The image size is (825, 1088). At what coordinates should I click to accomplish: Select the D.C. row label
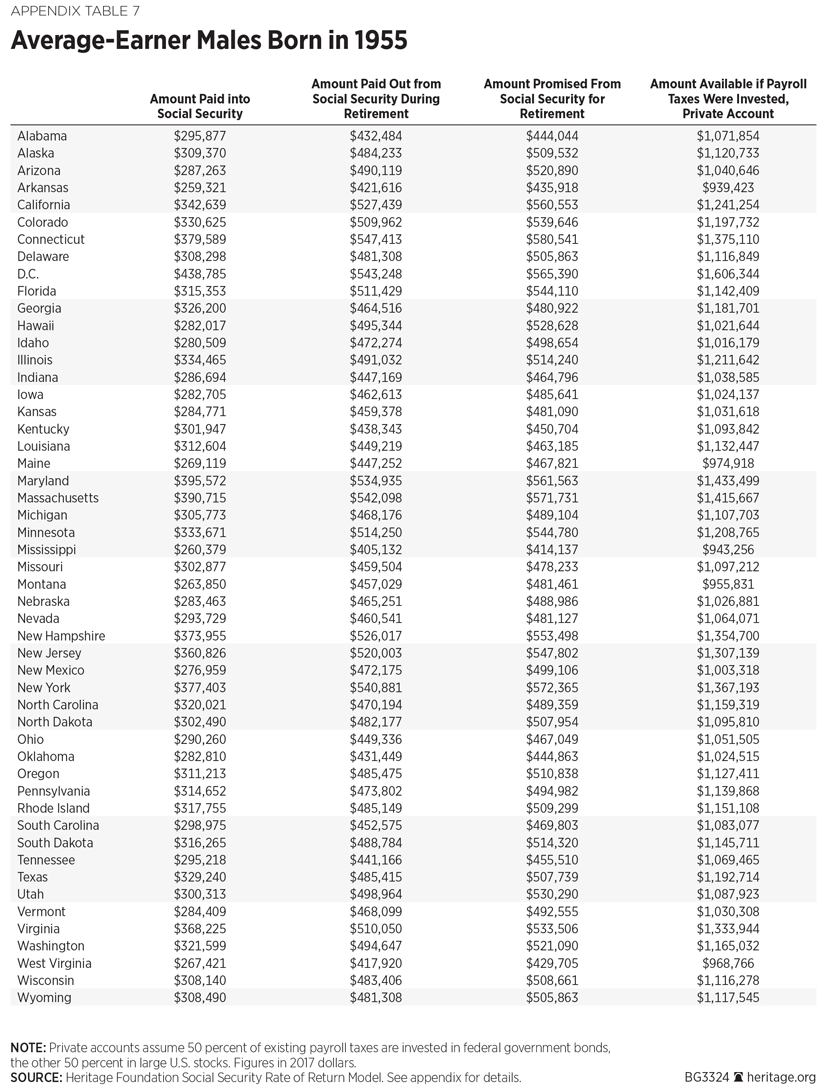click(29, 274)
